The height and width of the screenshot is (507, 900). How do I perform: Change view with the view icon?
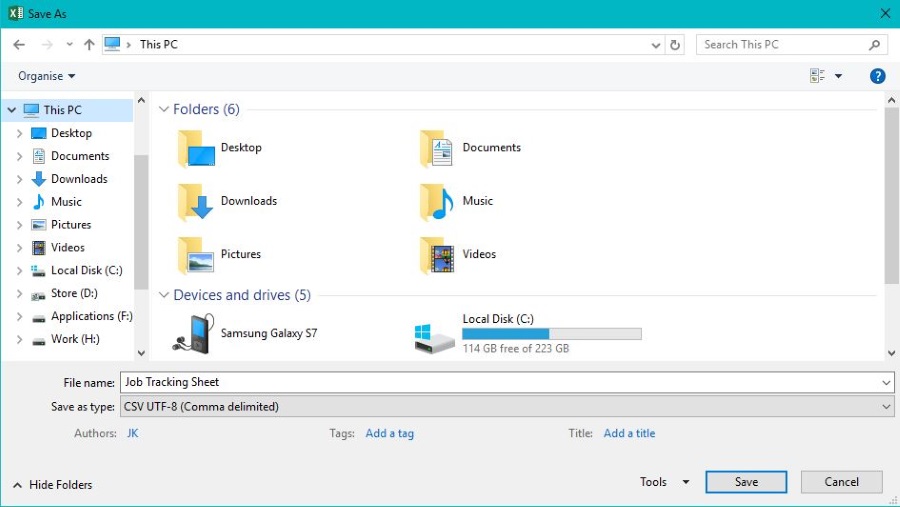(x=817, y=76)
